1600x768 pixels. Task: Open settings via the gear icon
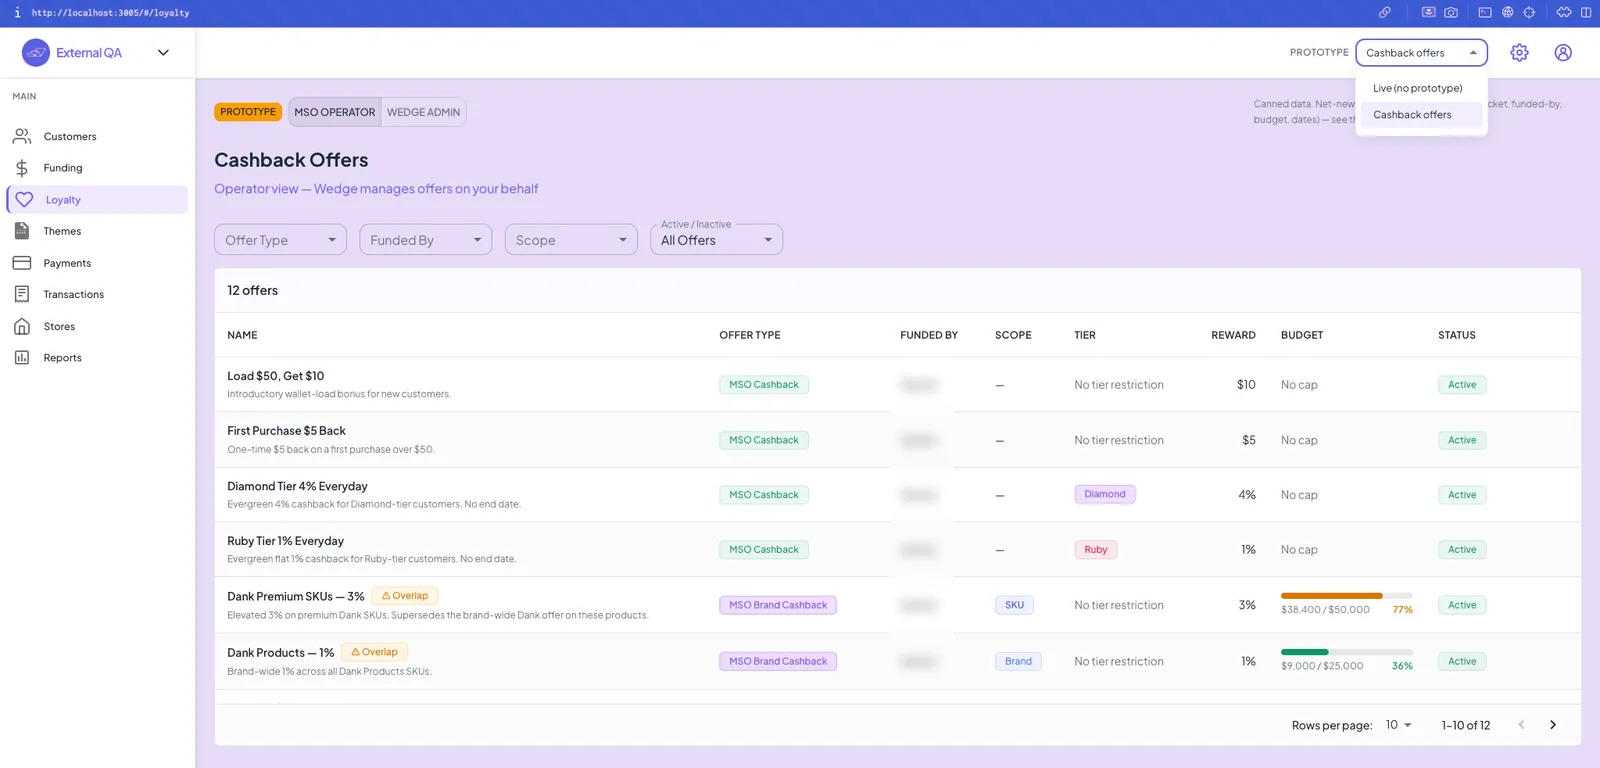pyautogui.click(x=1519, y=53)
